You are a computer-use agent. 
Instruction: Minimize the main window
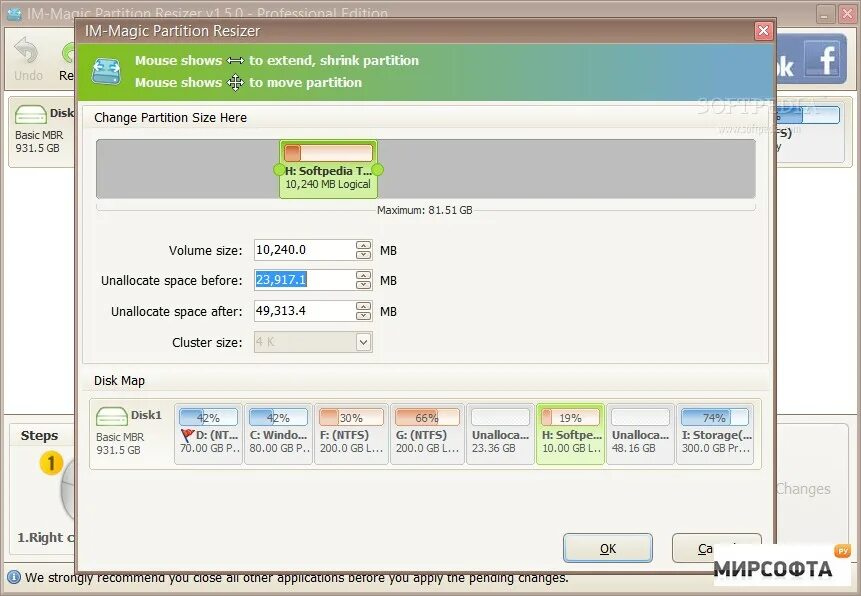pos(824,15)
